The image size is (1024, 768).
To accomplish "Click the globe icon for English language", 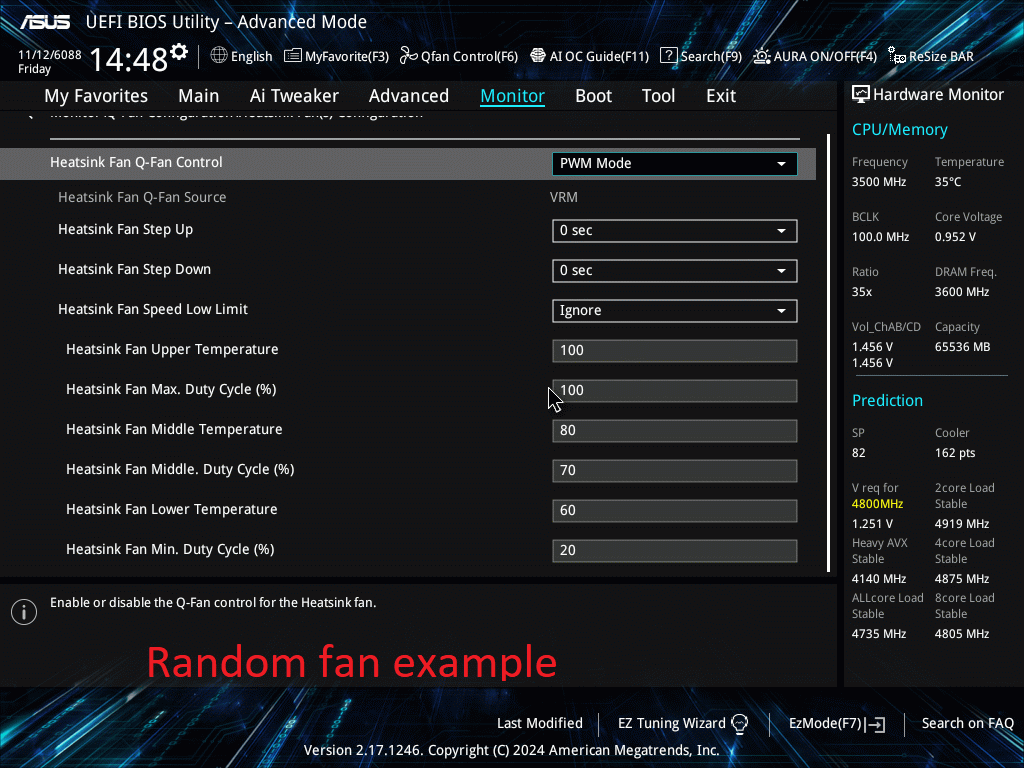I will pos(219,56).
